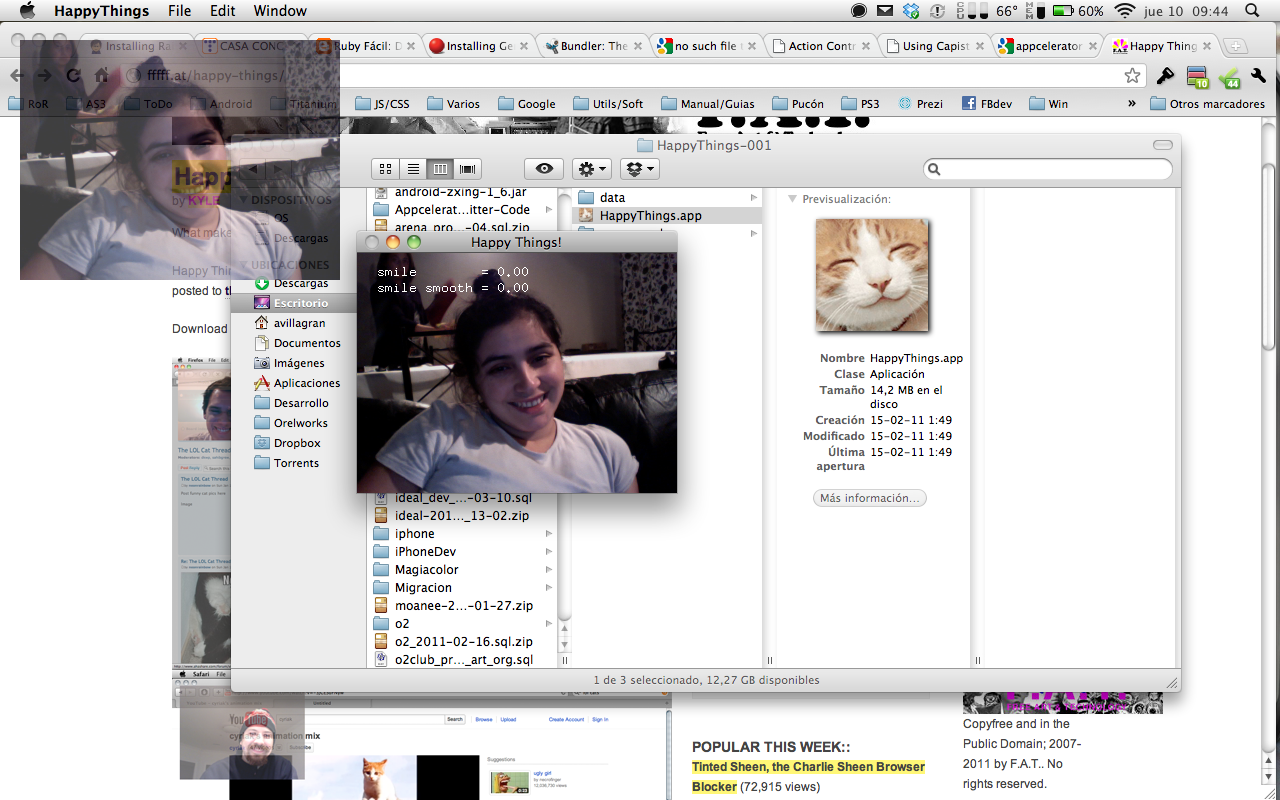Toggle Finder toolbar with pill button
Viewport: 1280px width, 800px height.
click(x=1162, y=145)
